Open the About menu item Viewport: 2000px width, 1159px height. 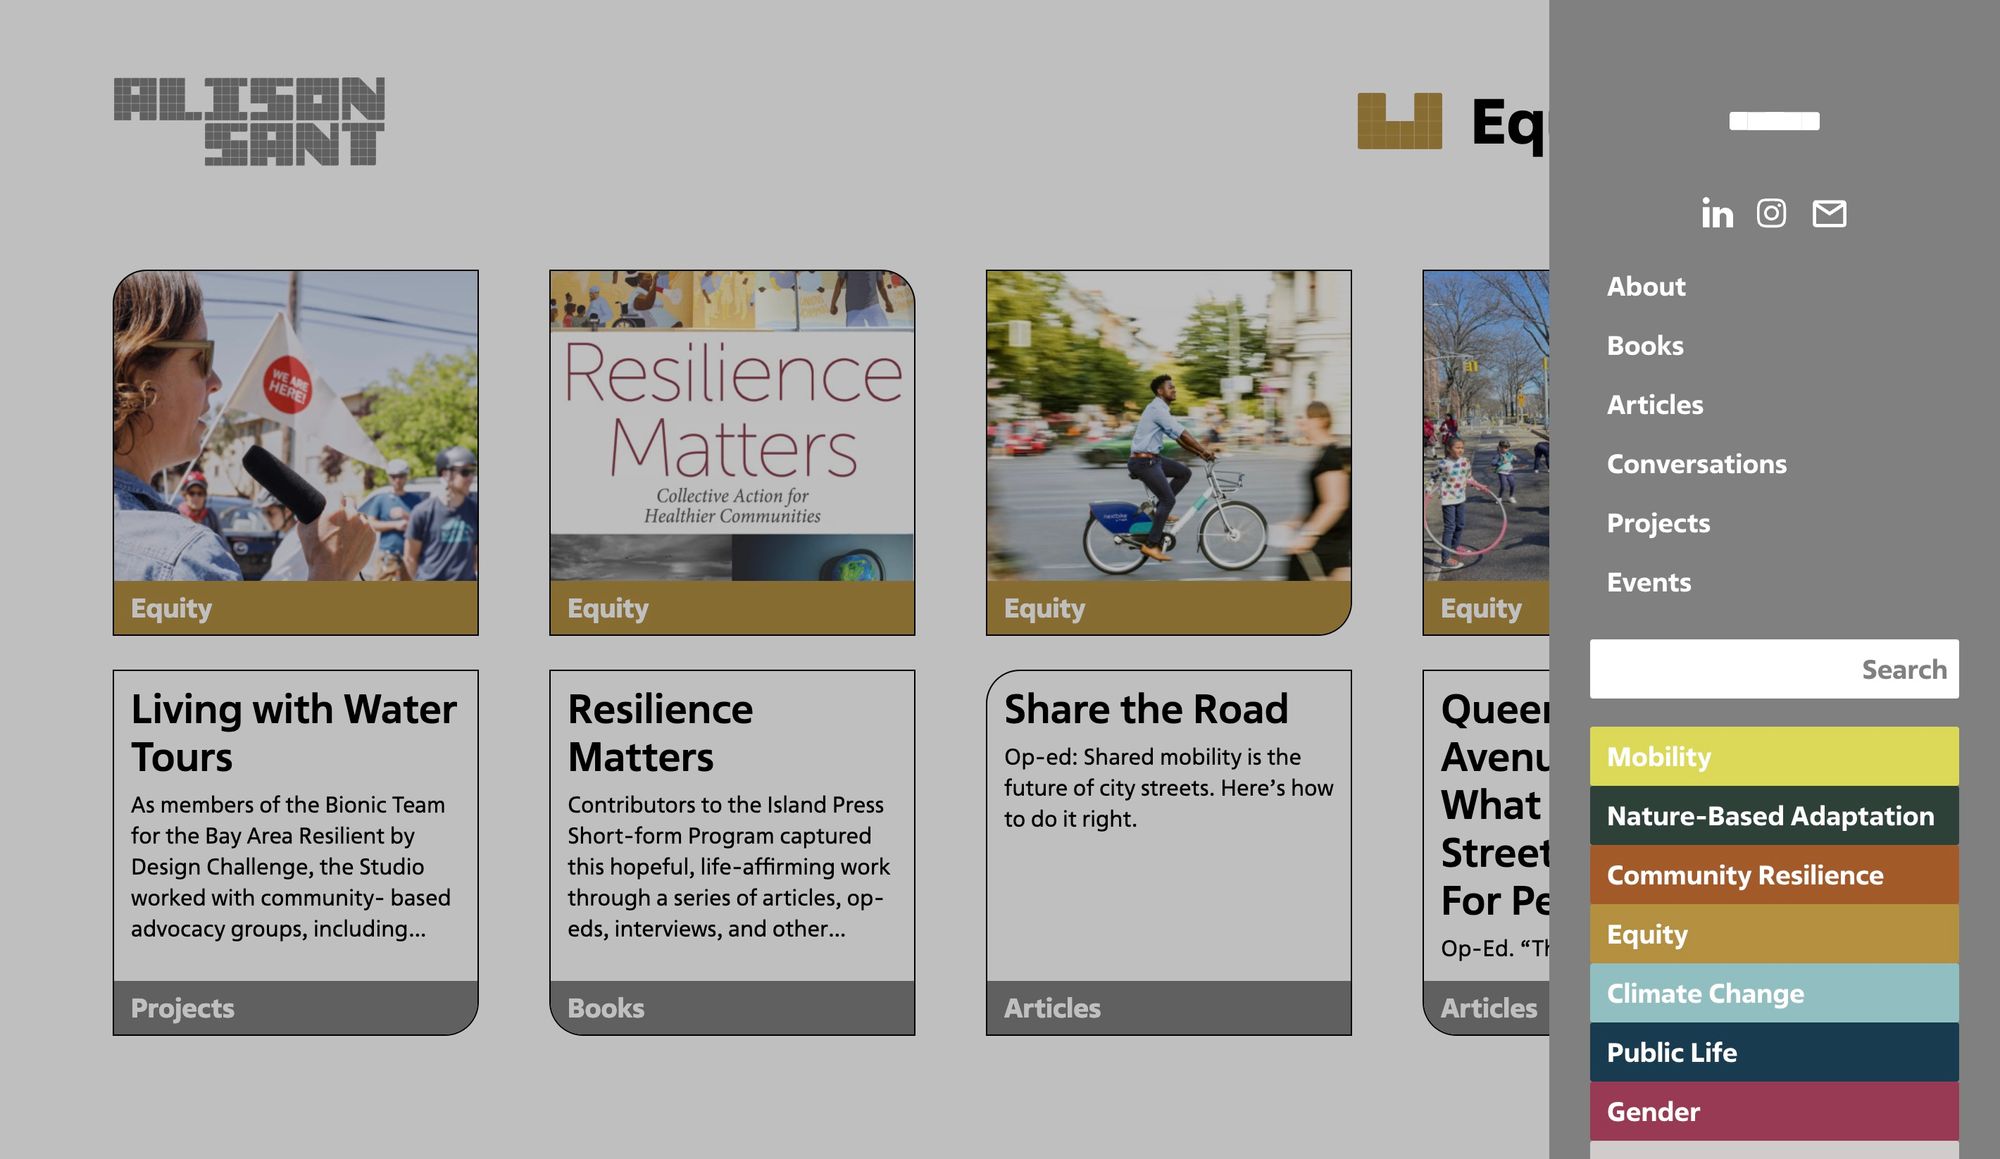pos(1646,287)
